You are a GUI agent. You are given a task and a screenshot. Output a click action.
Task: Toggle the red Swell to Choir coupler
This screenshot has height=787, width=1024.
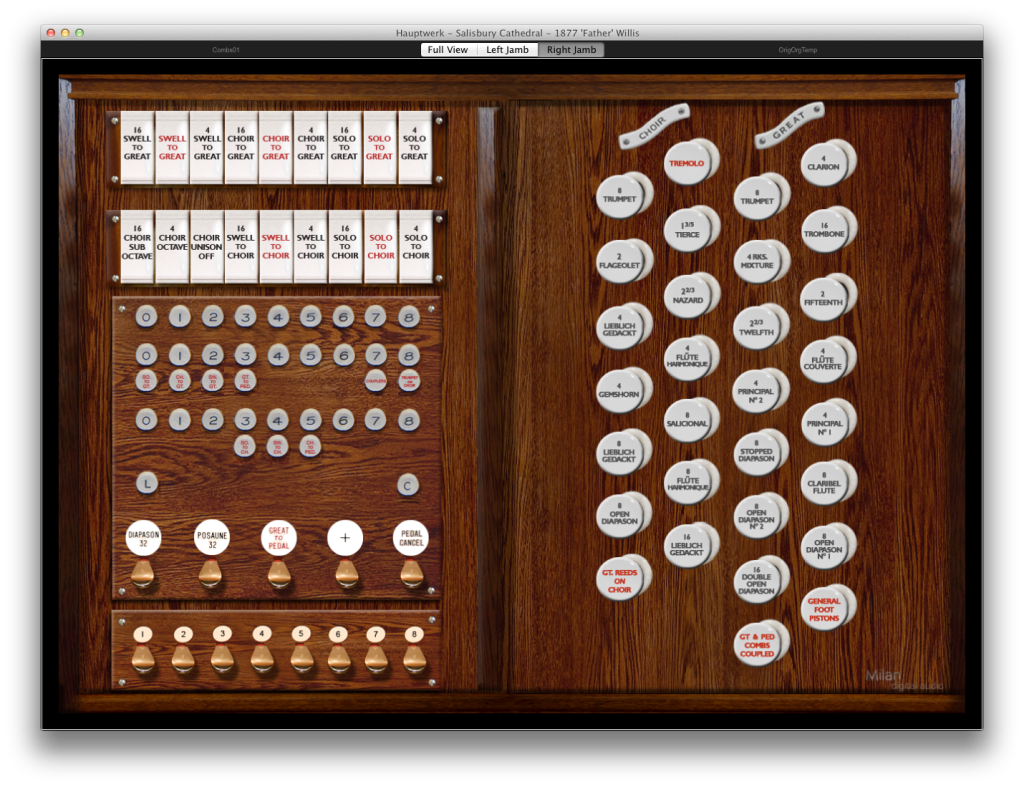point(276,247)
